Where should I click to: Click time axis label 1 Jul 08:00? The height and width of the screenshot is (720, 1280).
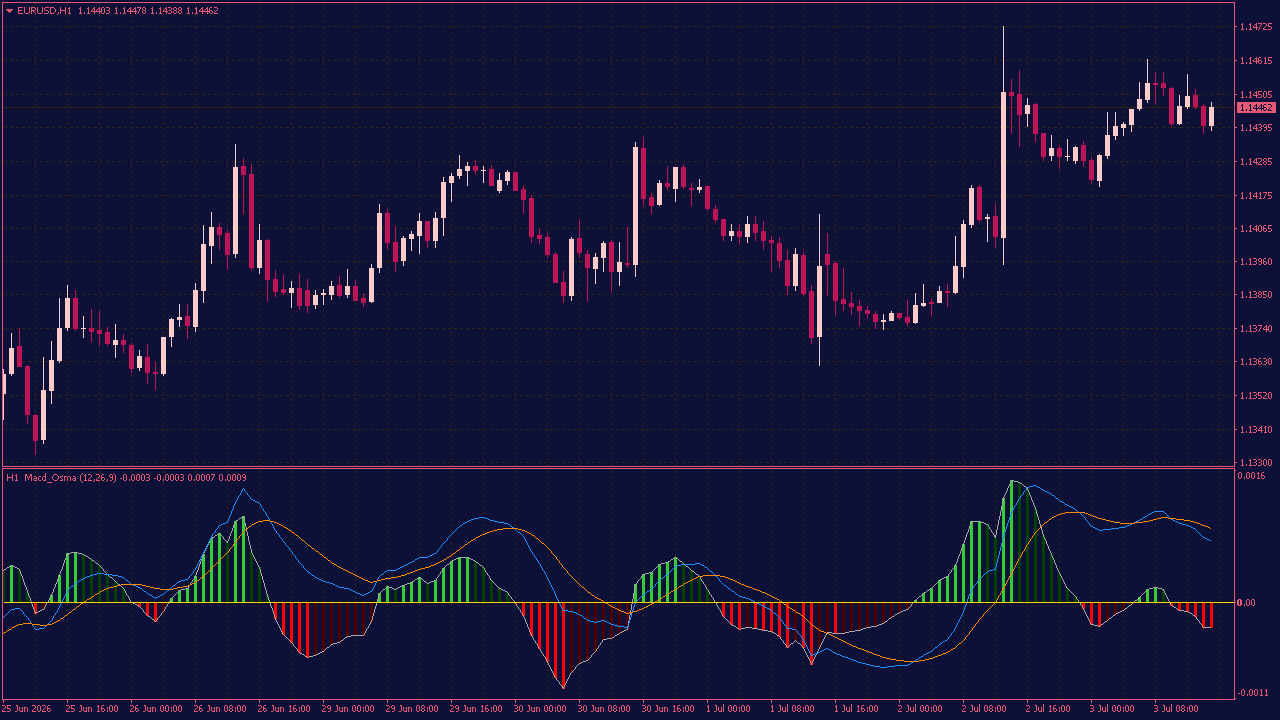pos(793,709)
